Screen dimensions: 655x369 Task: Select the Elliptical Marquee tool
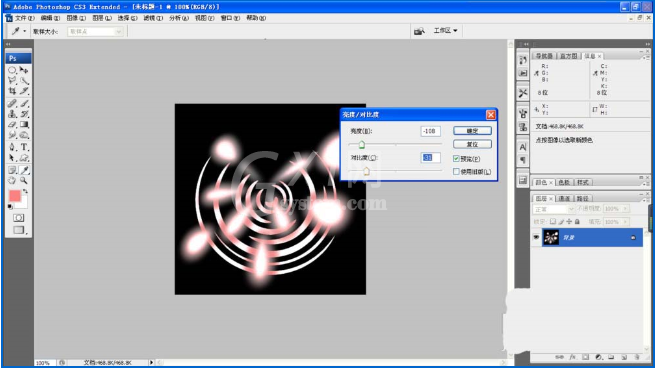click(x=12, y=70)
